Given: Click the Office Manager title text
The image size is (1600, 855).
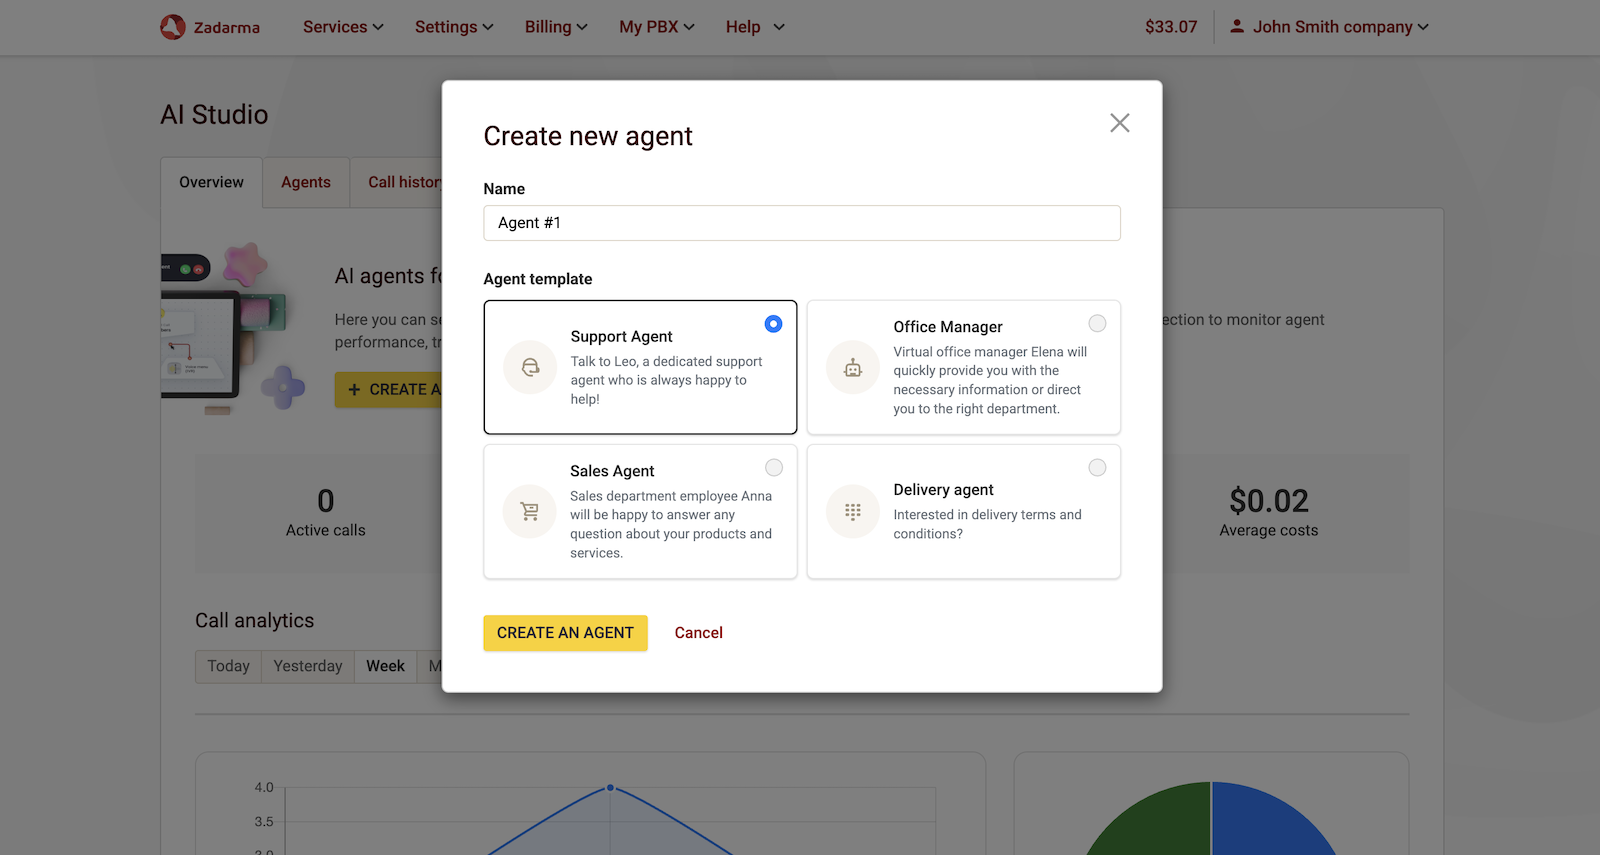Looking at the screenshot, I should coord(948,327).
